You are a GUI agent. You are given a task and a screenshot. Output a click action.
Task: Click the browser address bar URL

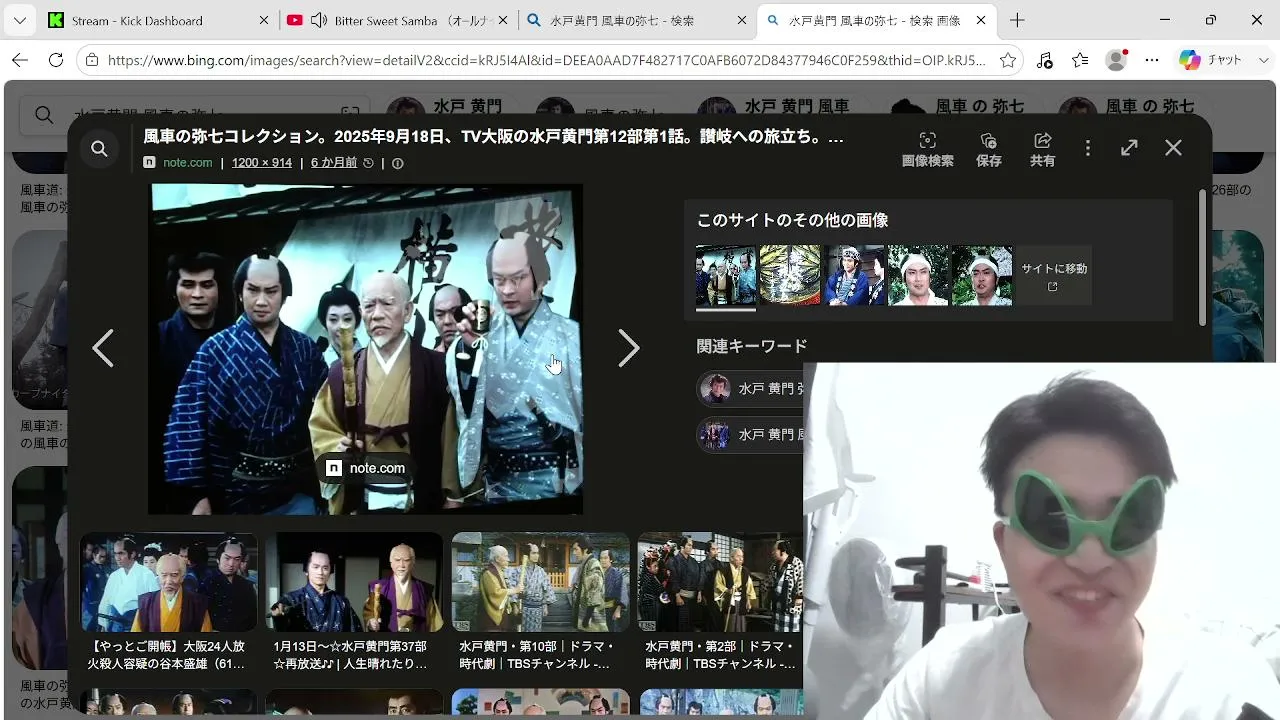[546, 60]
